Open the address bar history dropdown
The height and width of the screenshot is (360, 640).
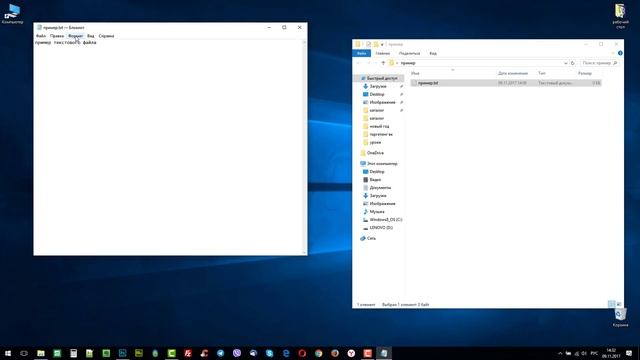coord(566,63)
